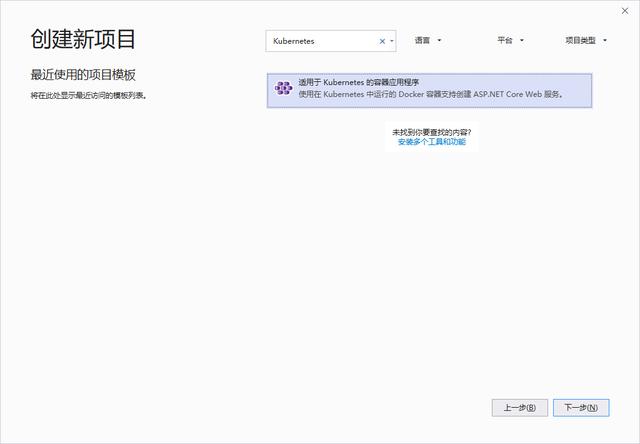Image resolution: width=640 pixels, height=444 pixels.
Task: Click the 未找到你要查找的内容? text
Action: point(432,132)
